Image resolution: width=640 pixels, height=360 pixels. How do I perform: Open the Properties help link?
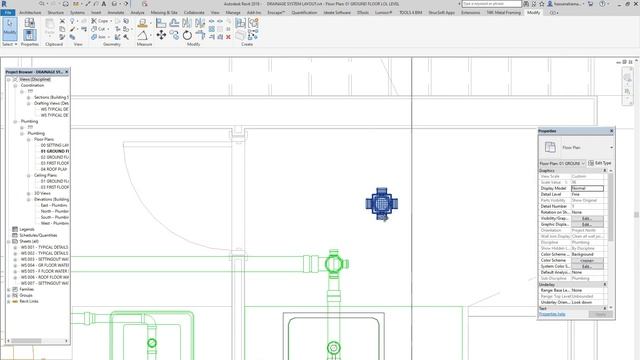552,314
